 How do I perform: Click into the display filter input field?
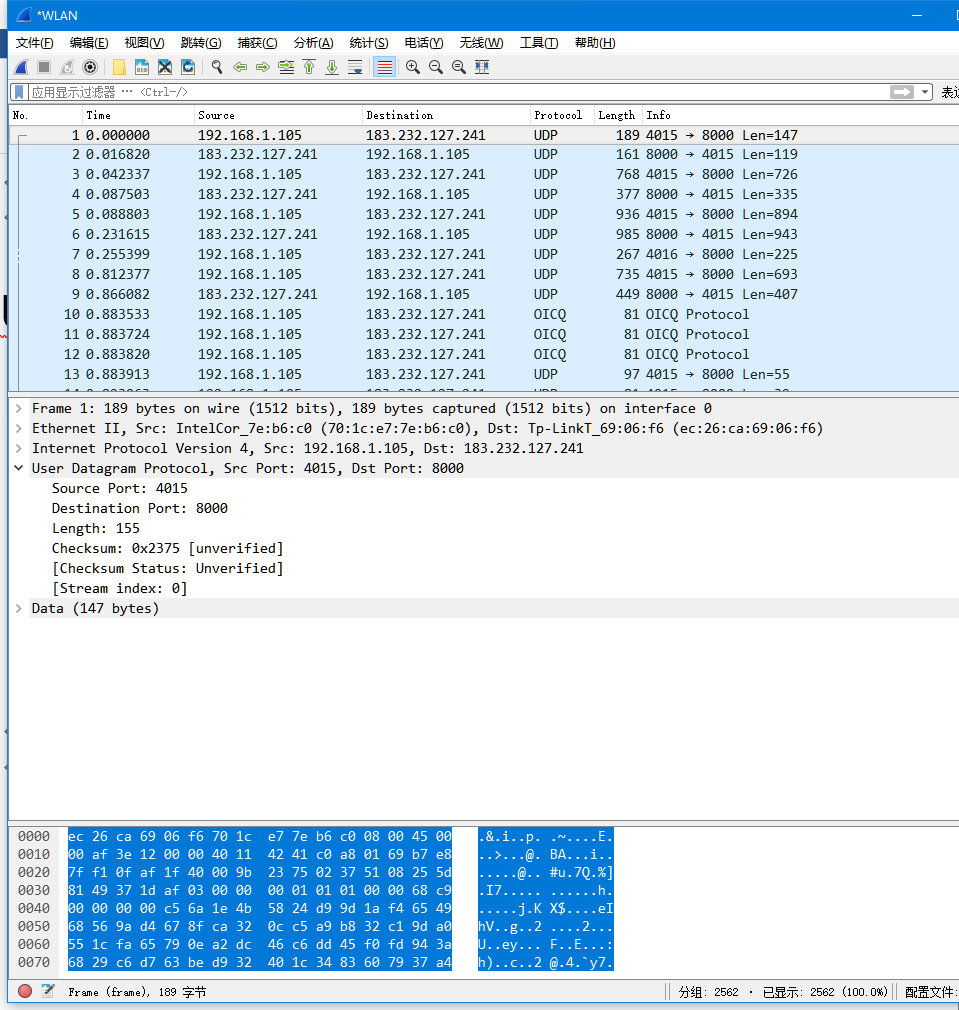(450, 92)
